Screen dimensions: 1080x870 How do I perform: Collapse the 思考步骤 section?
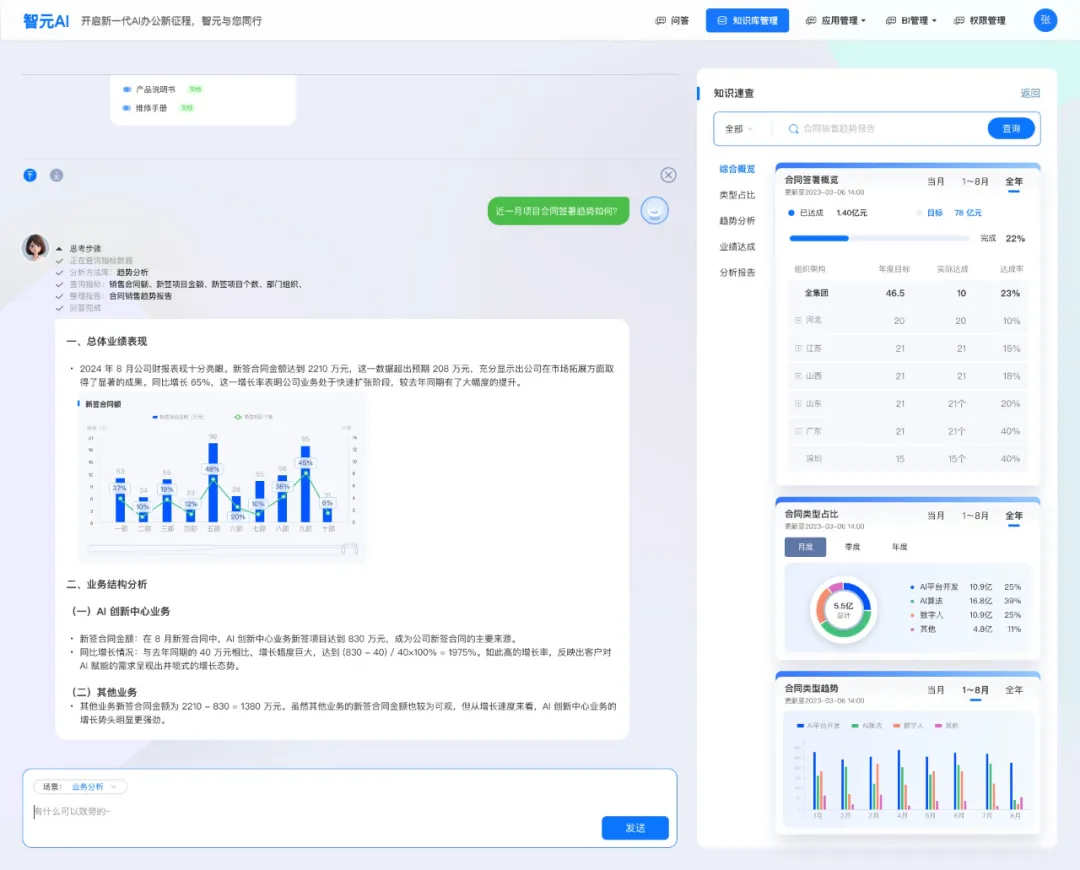tap(59, 249)
